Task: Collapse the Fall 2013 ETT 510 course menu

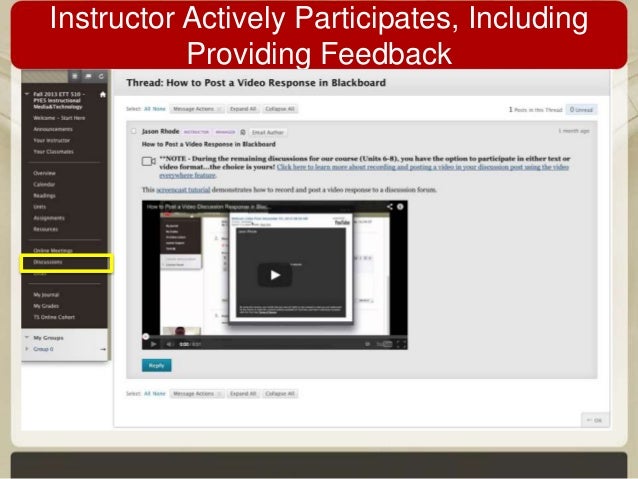Action: tap(27, 94)
